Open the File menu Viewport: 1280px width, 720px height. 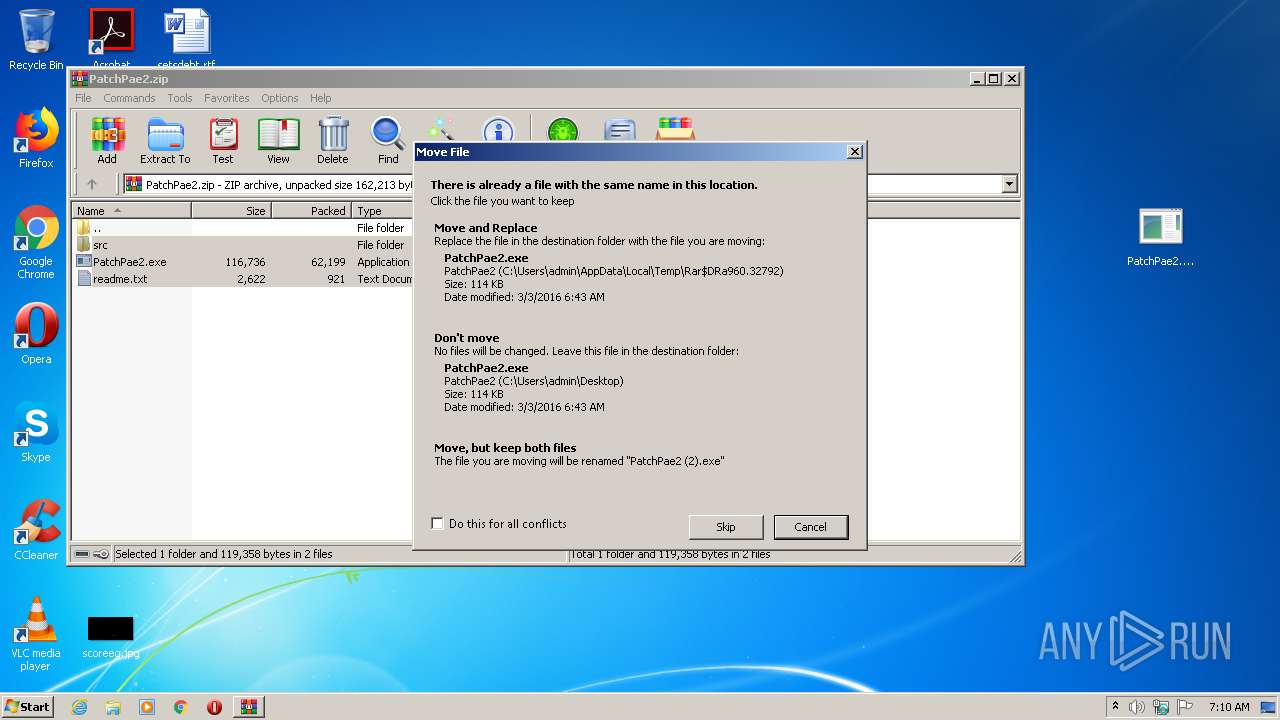[83, 98]
